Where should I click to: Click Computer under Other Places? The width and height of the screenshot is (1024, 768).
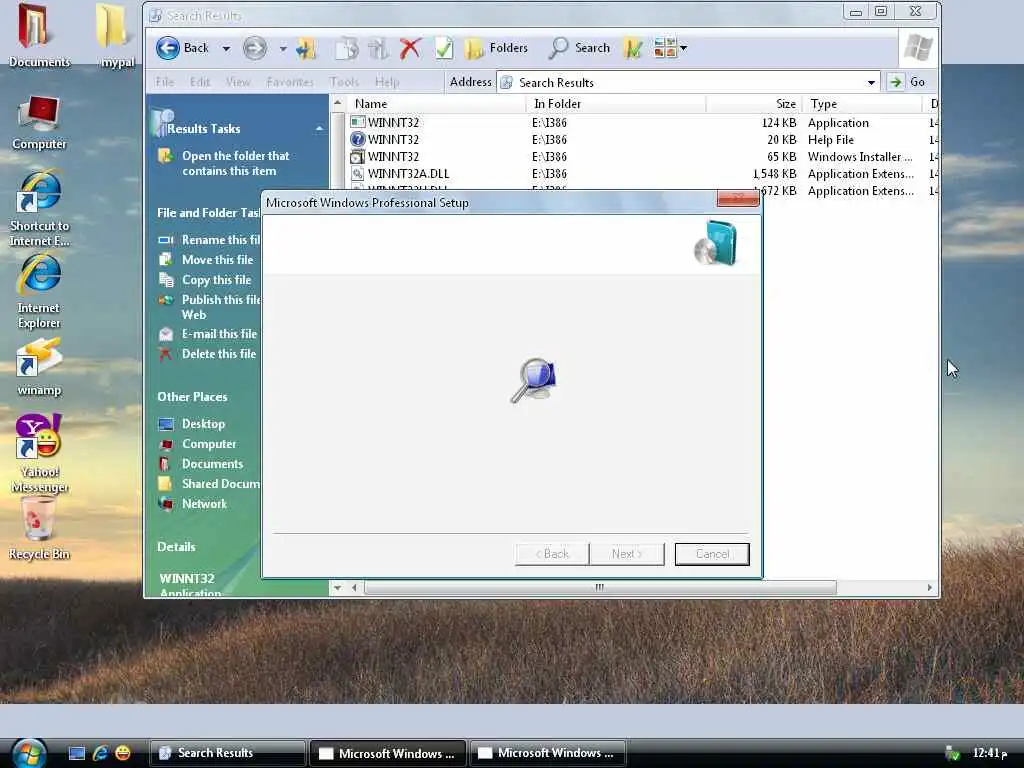point(209,444)
